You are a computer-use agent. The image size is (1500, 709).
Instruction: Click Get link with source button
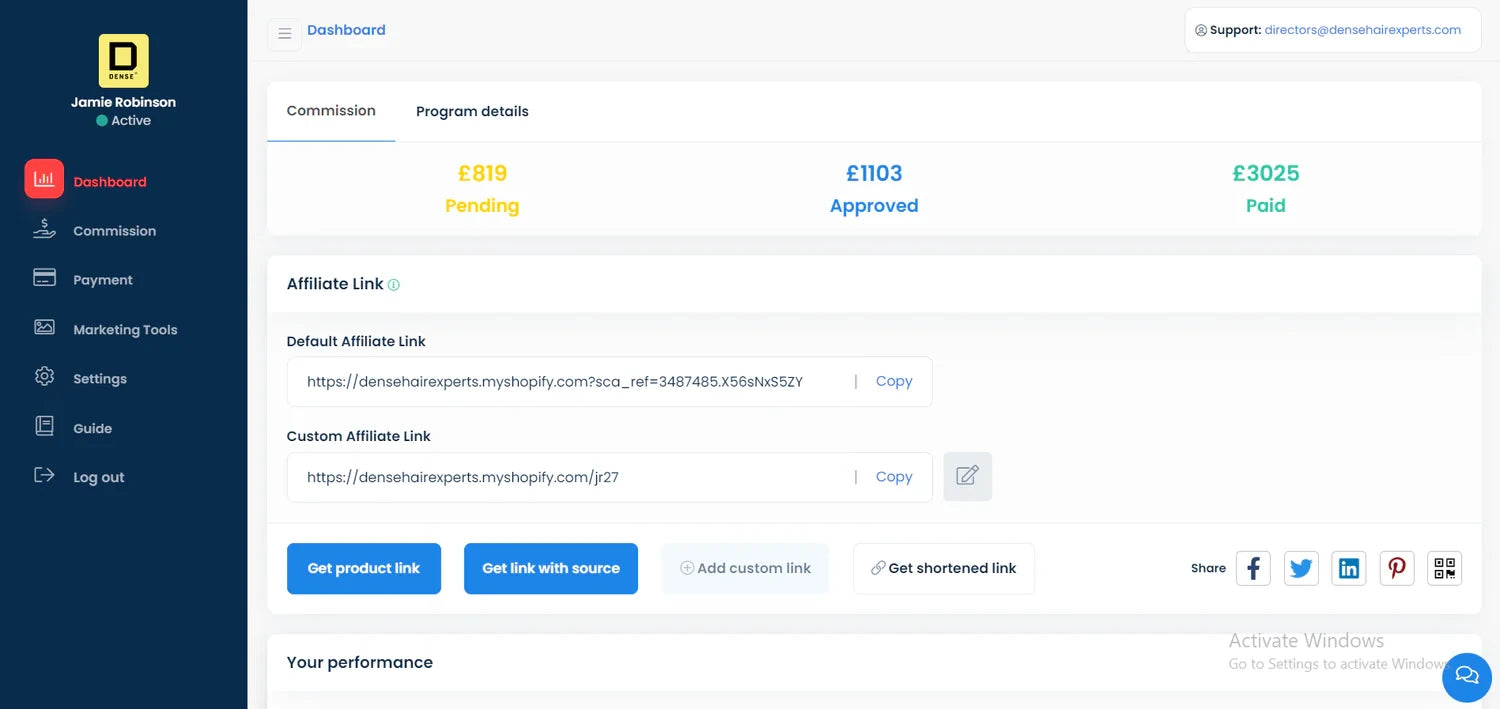click(x=550, y=568)
